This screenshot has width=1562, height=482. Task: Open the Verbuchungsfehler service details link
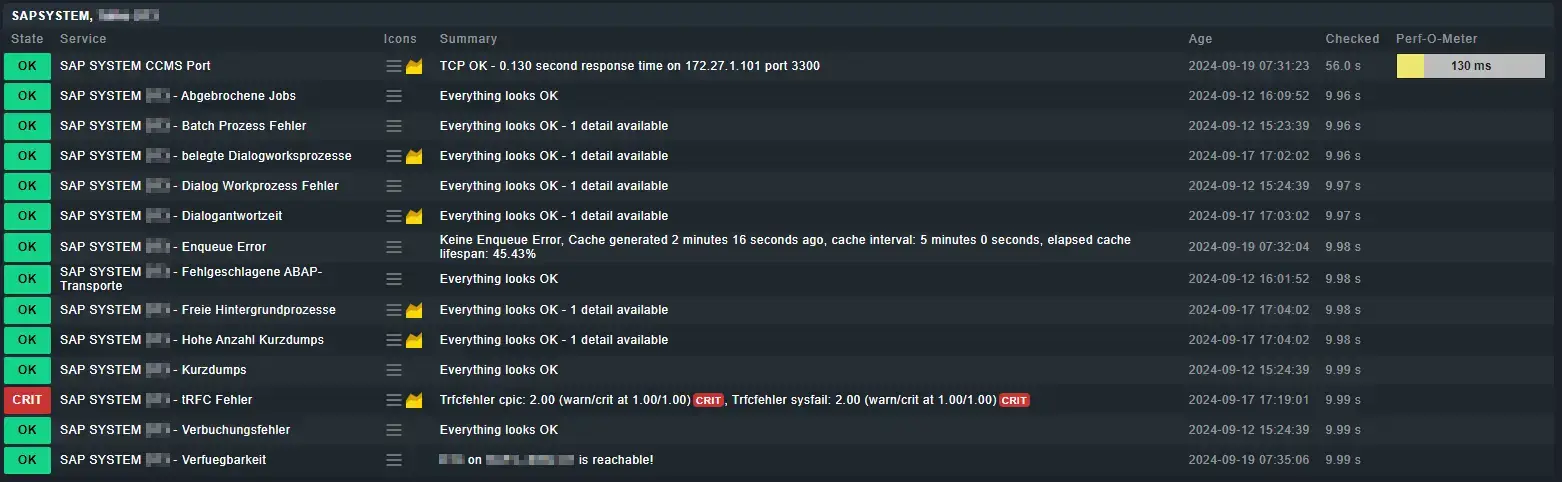pyautogui.click(x=235, y=430)
